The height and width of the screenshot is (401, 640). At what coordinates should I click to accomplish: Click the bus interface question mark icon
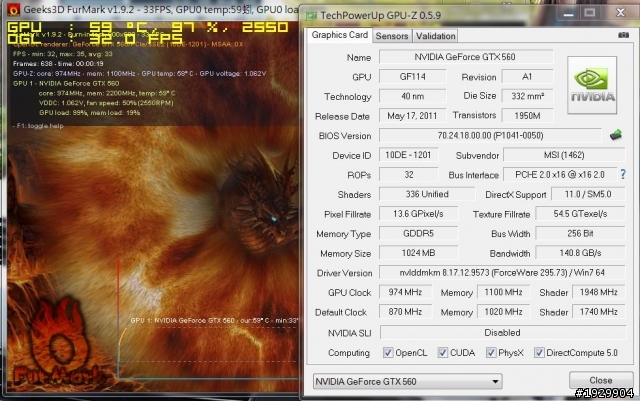(623, 174)
